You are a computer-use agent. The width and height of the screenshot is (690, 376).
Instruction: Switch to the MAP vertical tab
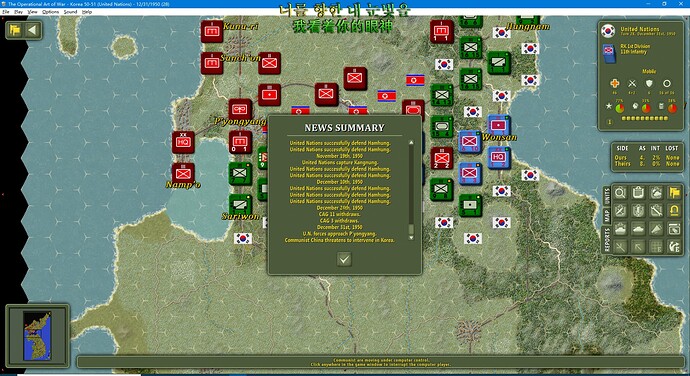(607, 216)
